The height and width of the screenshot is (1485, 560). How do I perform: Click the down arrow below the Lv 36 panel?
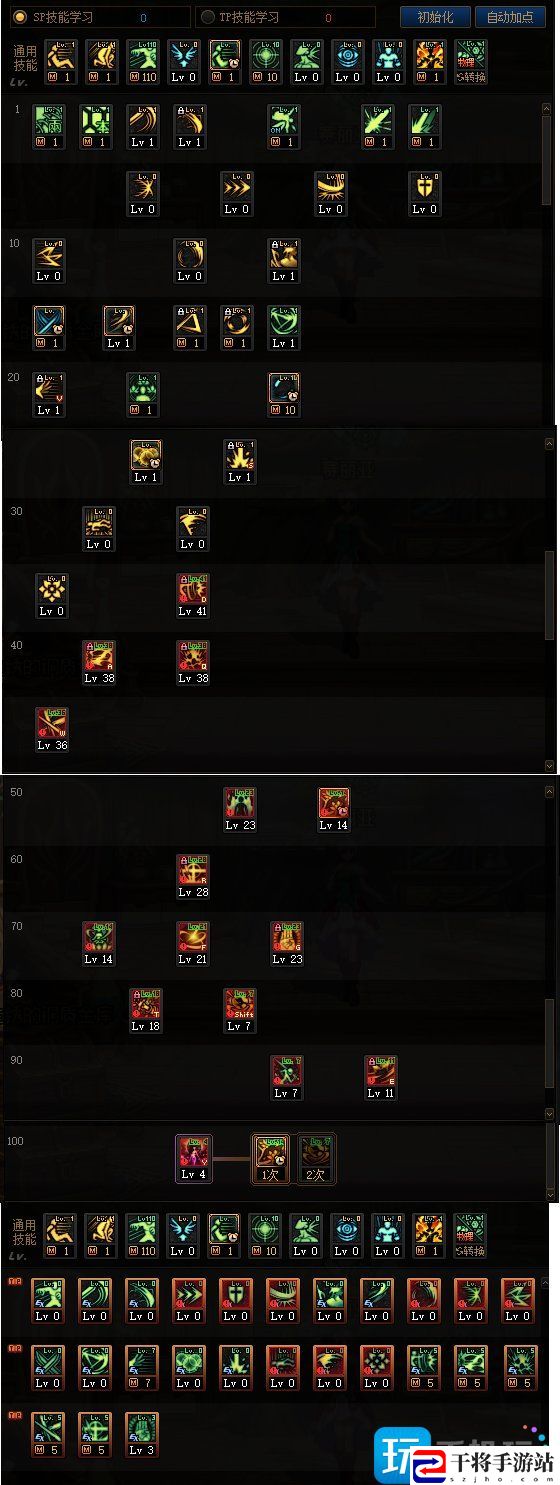[x=549, y=764]
